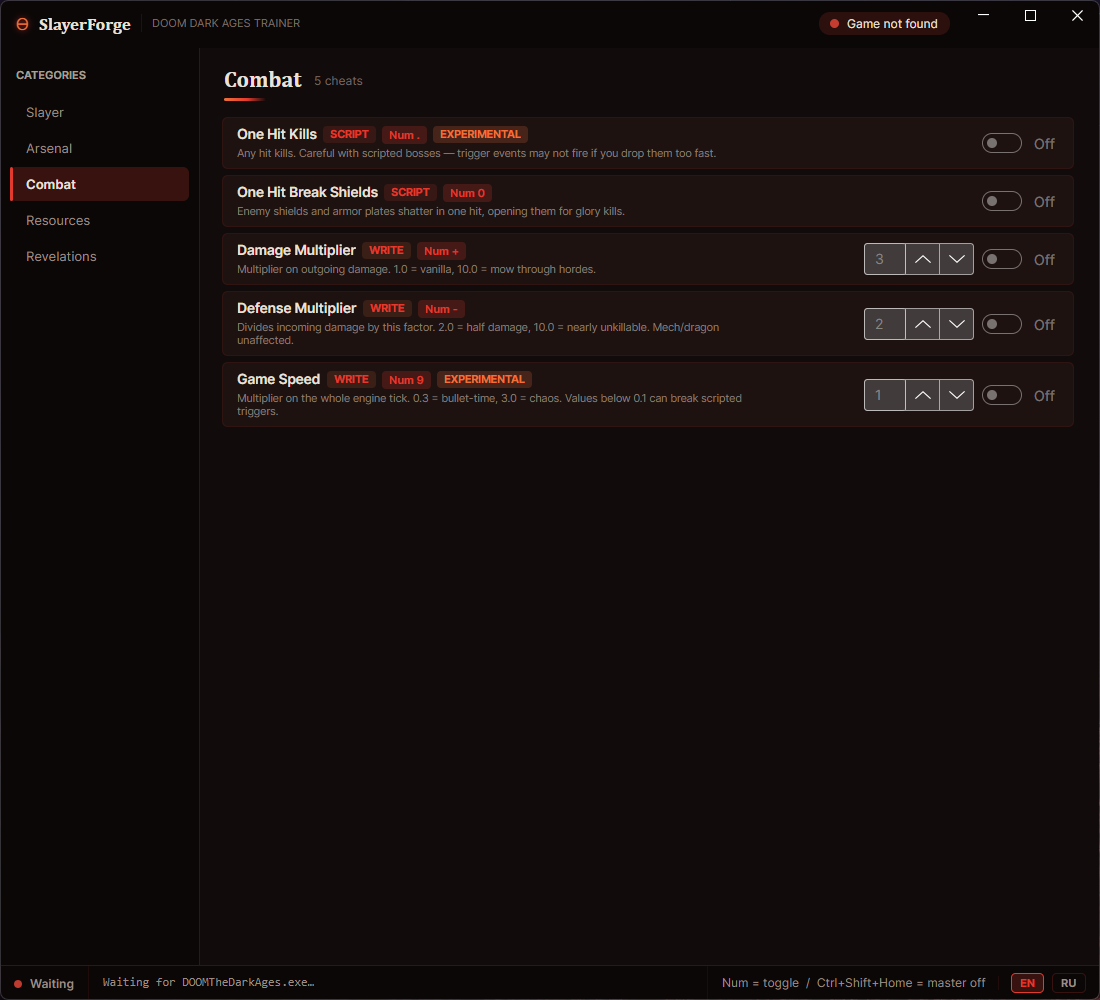Raise Game Speed with up arrow
The width and height of the screenshot is (1100, 1000).
(x=922, y=395)
